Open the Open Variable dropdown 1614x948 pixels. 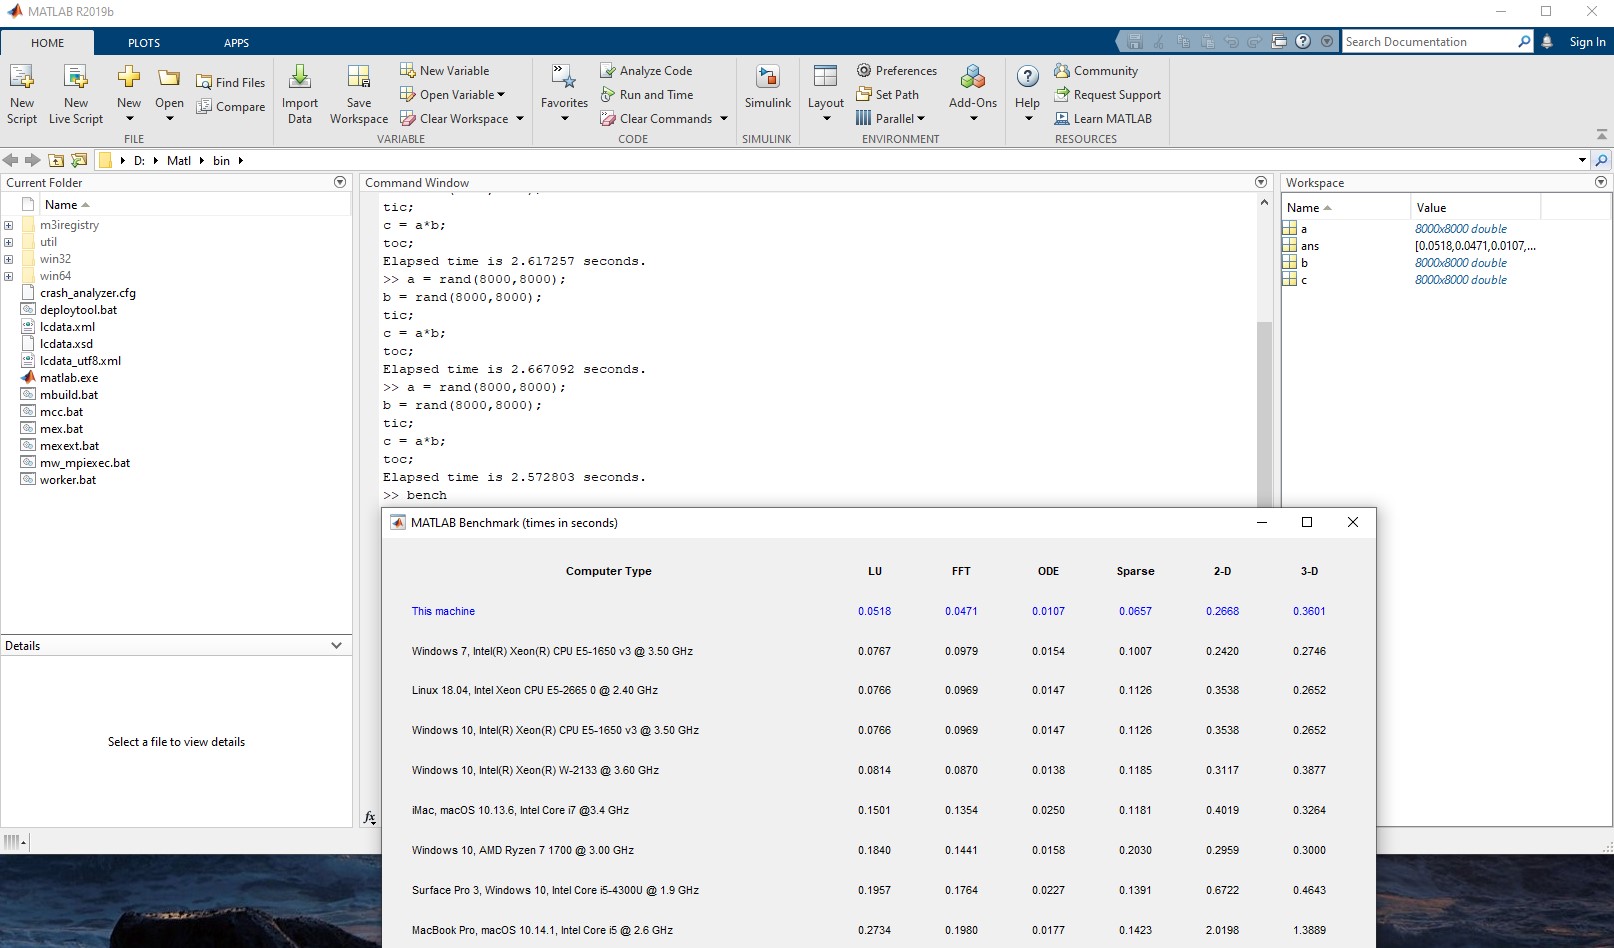tap(501, 95)
